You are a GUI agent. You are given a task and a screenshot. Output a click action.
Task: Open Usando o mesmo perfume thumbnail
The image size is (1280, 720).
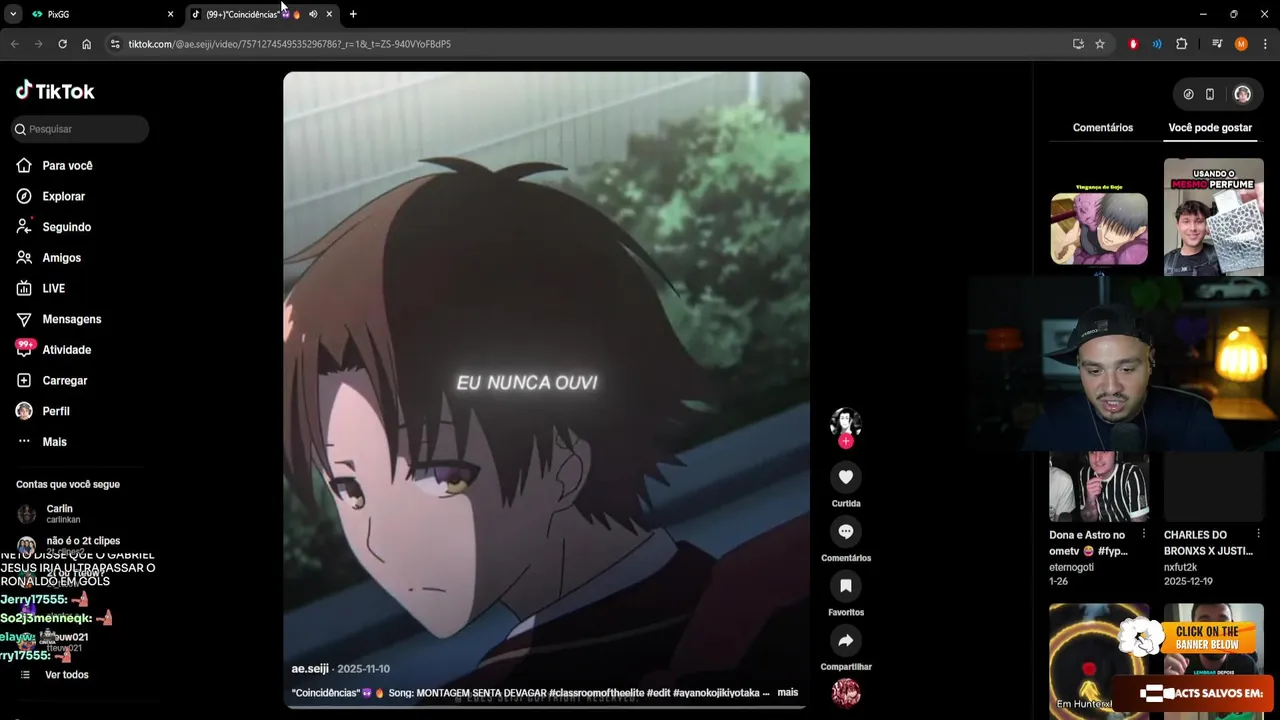[x=1213, y=216]
